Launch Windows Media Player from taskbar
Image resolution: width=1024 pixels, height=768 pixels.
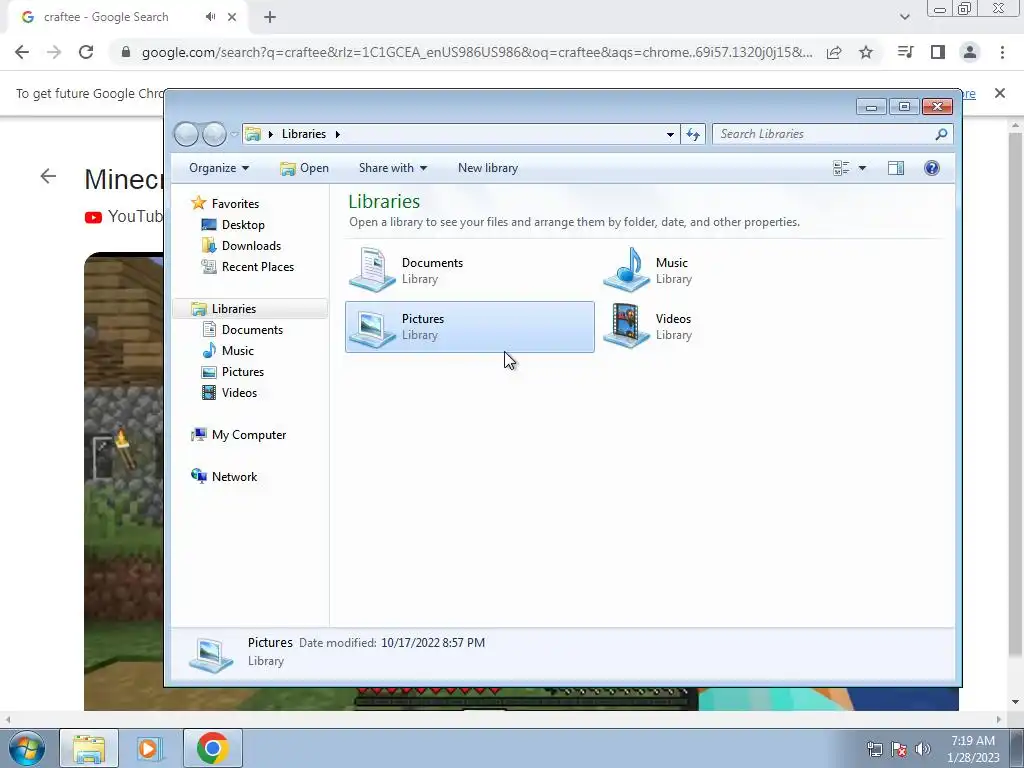click(x=150, y=748)
